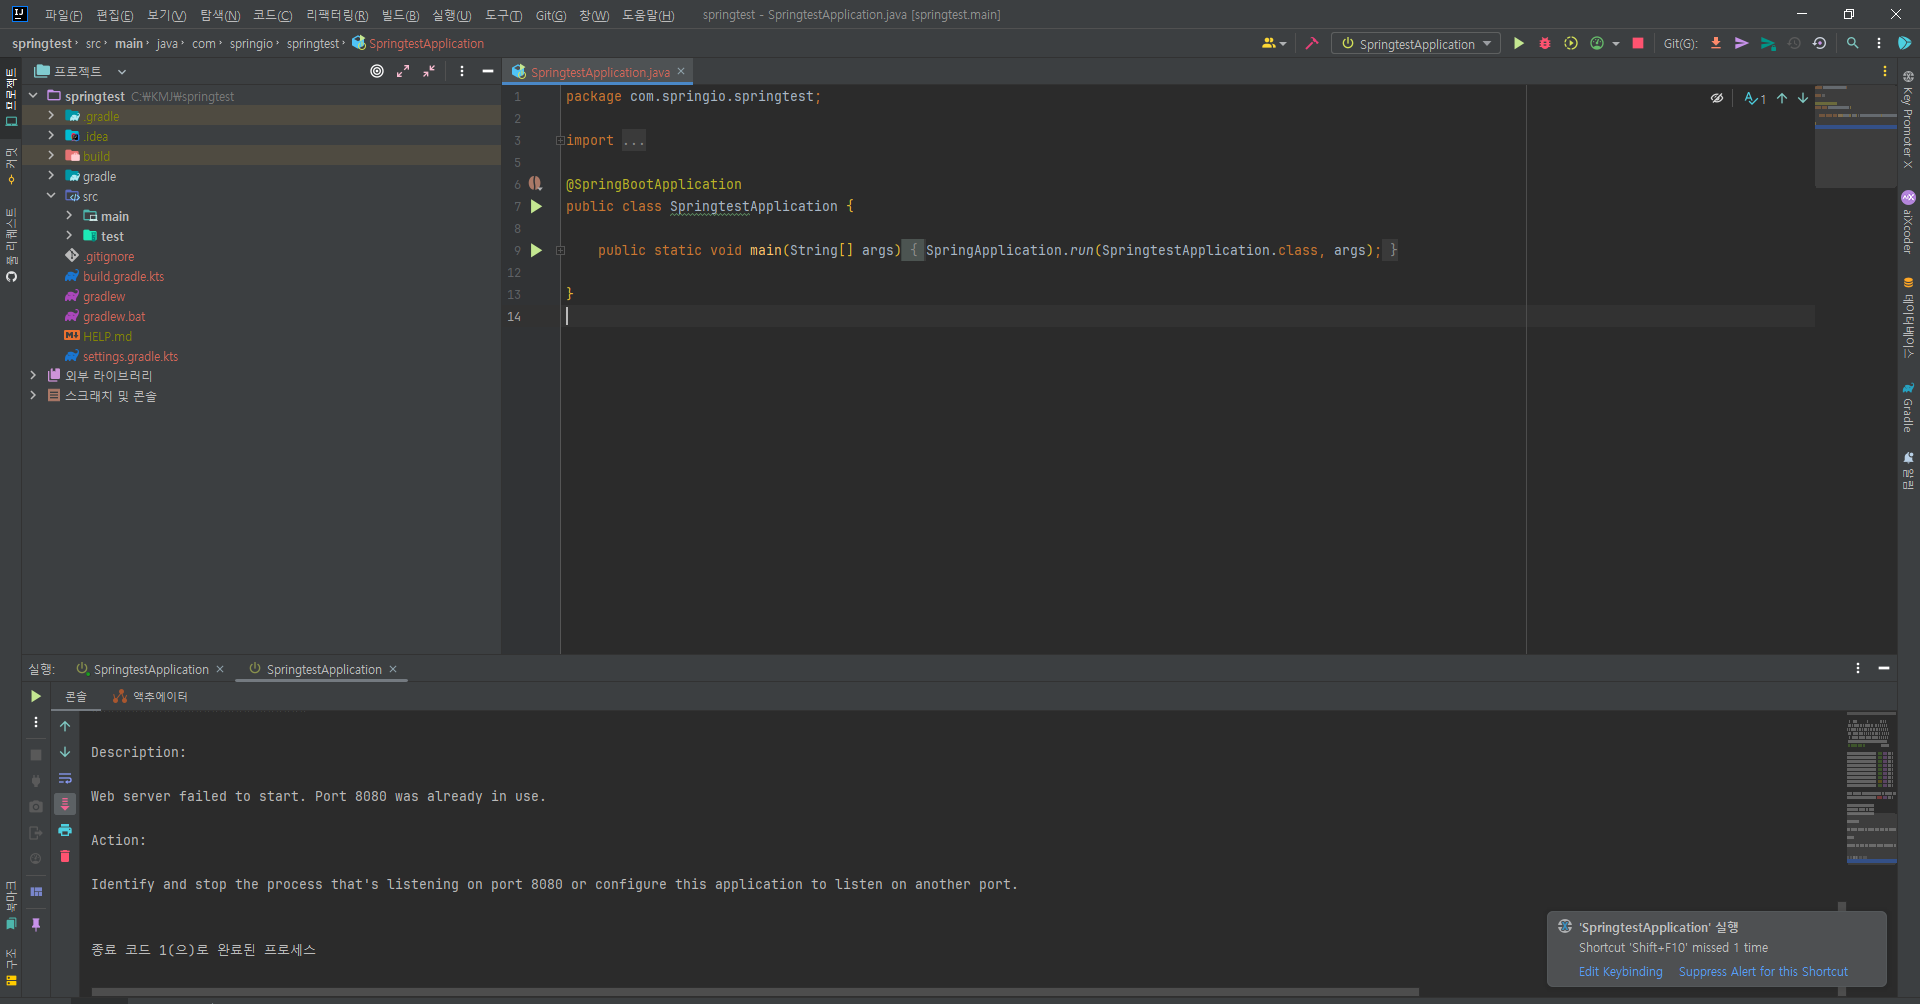Screen dimensions: 1920x1004
Task: Go to previous highlighted problem arrow
Action: [1782, 98]
